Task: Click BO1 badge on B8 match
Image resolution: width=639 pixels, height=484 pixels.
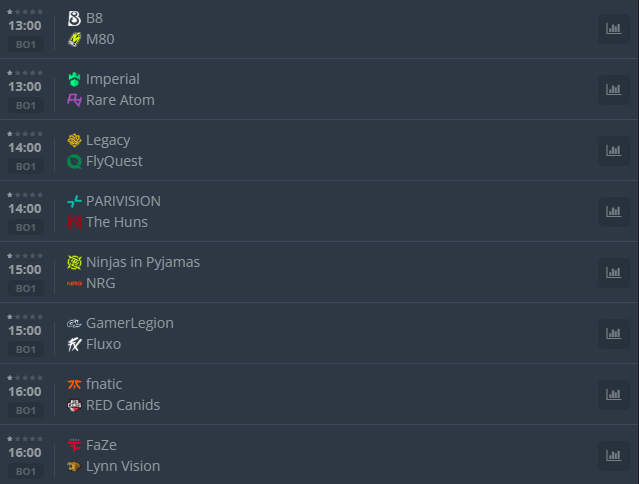Action: (26, 44)
